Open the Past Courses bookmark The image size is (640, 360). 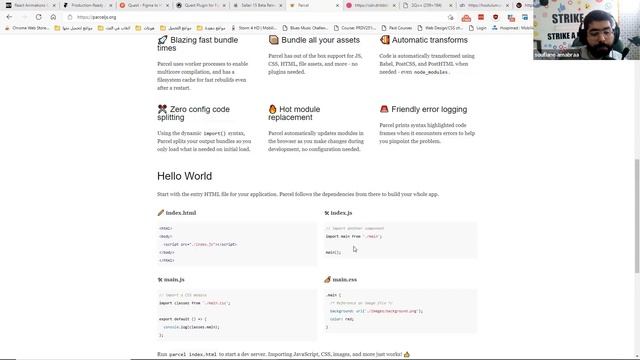click(396, 28)
